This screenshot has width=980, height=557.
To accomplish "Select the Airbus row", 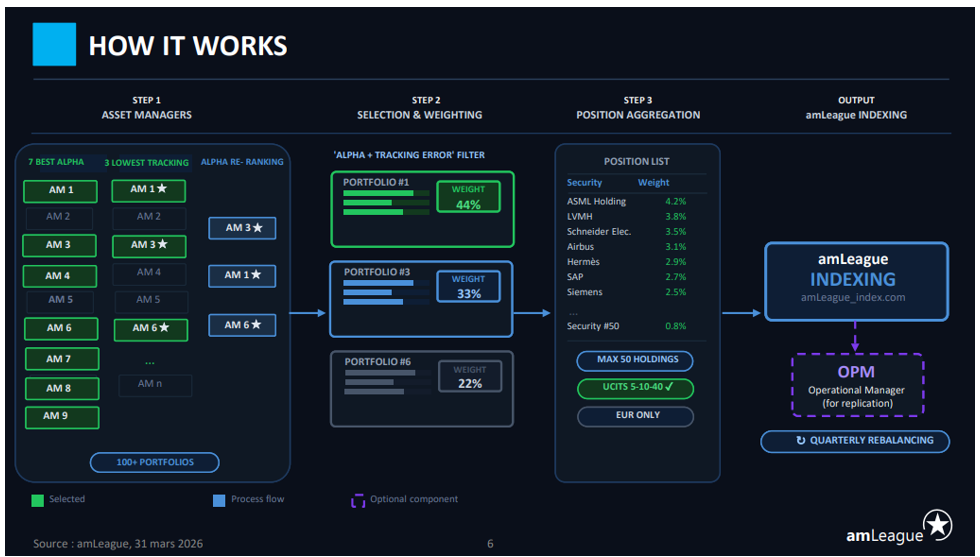I will (626, 247).
